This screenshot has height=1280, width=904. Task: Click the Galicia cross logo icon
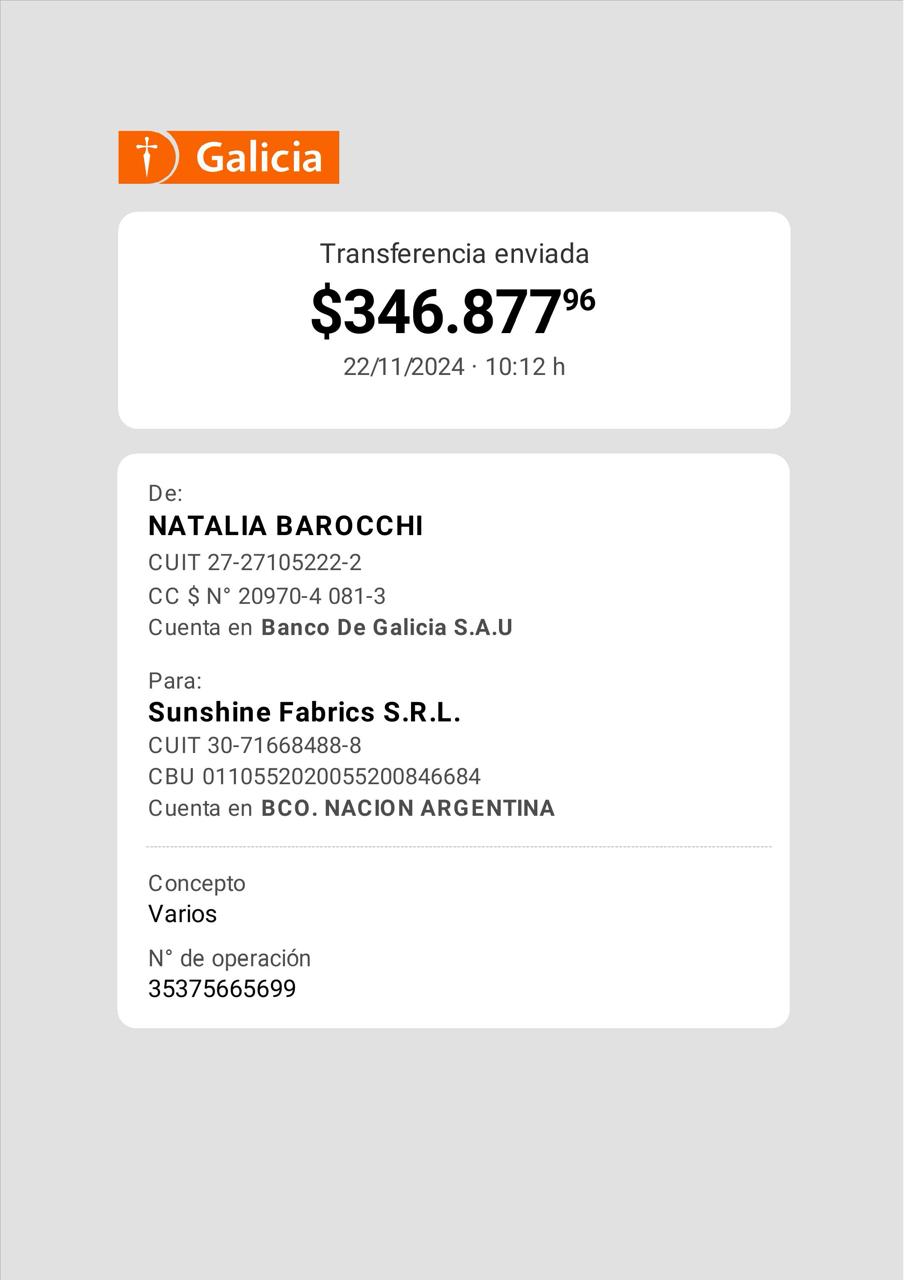click(x=148, y=157)
